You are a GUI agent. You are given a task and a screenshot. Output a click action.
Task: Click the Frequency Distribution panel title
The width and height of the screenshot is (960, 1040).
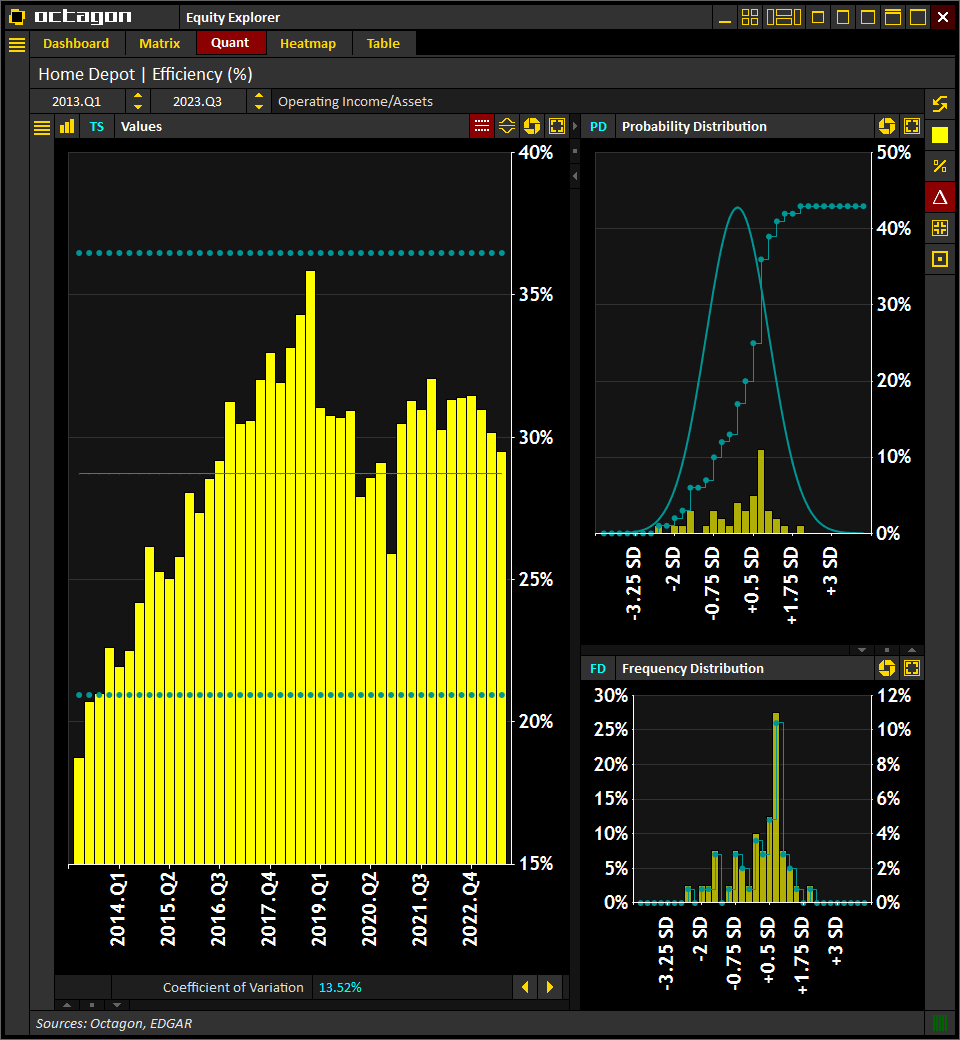point(693,669)
